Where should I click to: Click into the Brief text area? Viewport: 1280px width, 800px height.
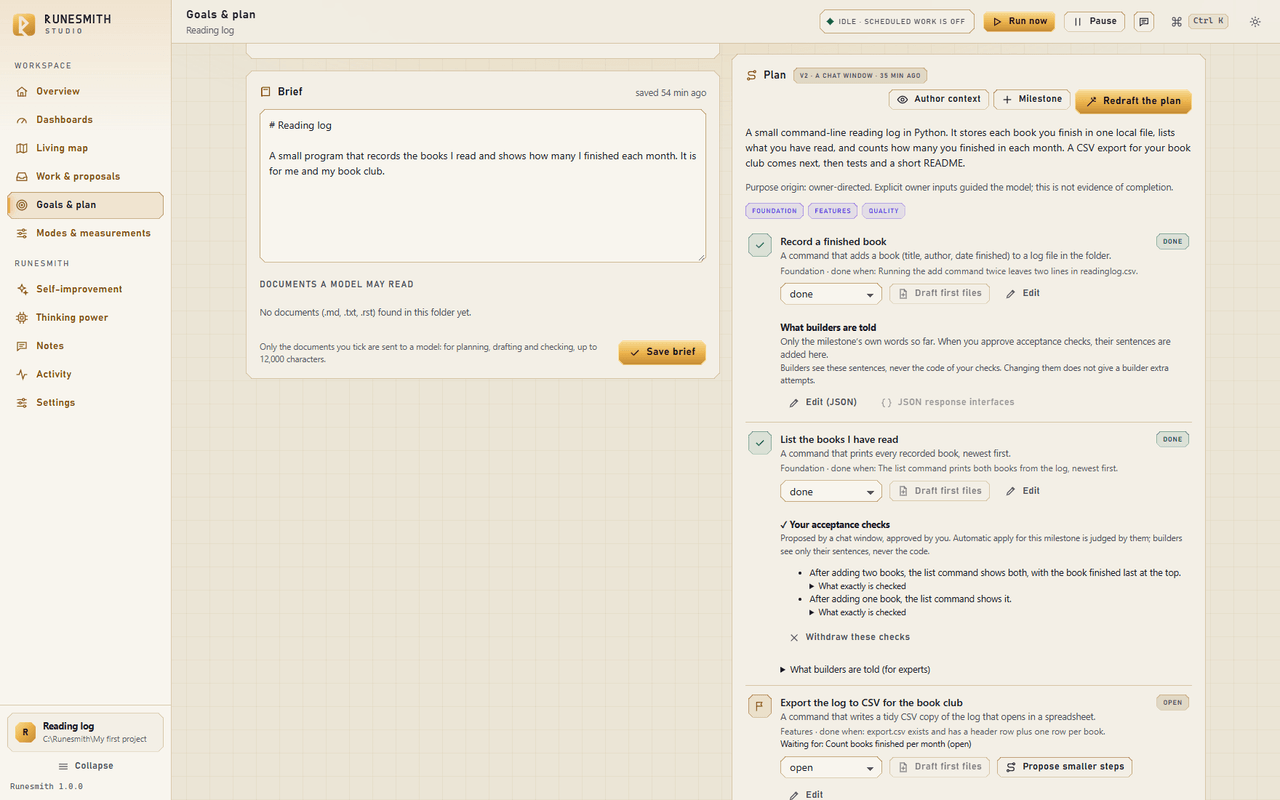(482, 186)
